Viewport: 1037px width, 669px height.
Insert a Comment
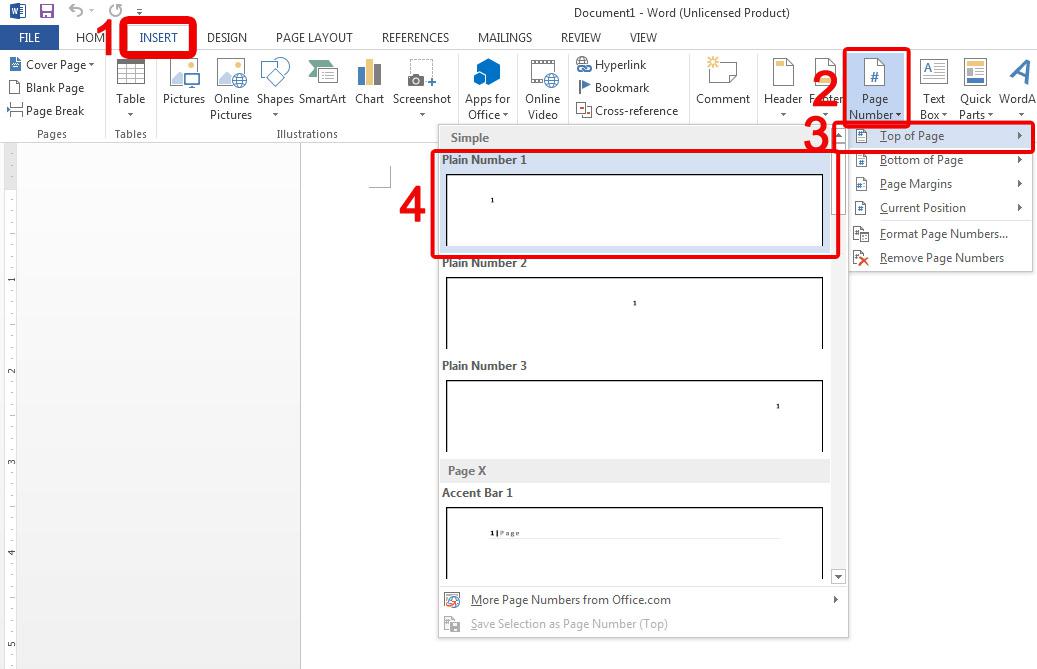tap(722, 81)
